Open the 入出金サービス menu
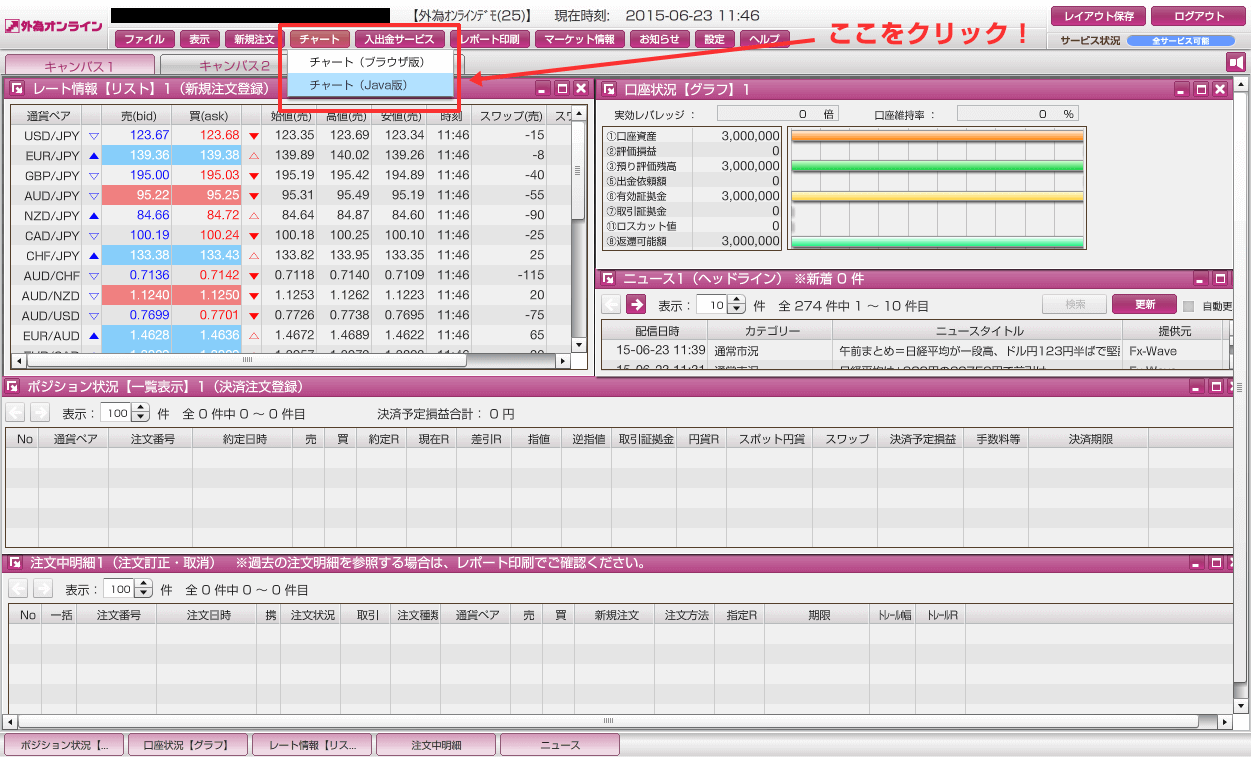This screenshot has width=1251, height=757. pos(400,40)
